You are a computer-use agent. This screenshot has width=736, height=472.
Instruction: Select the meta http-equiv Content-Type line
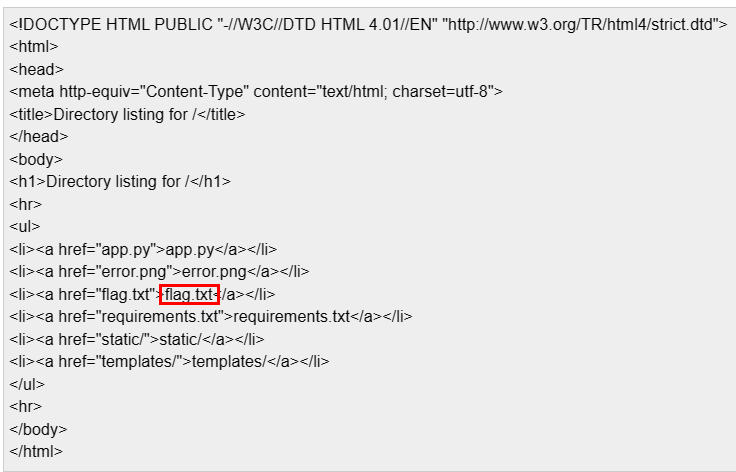(x=256, y=91)
